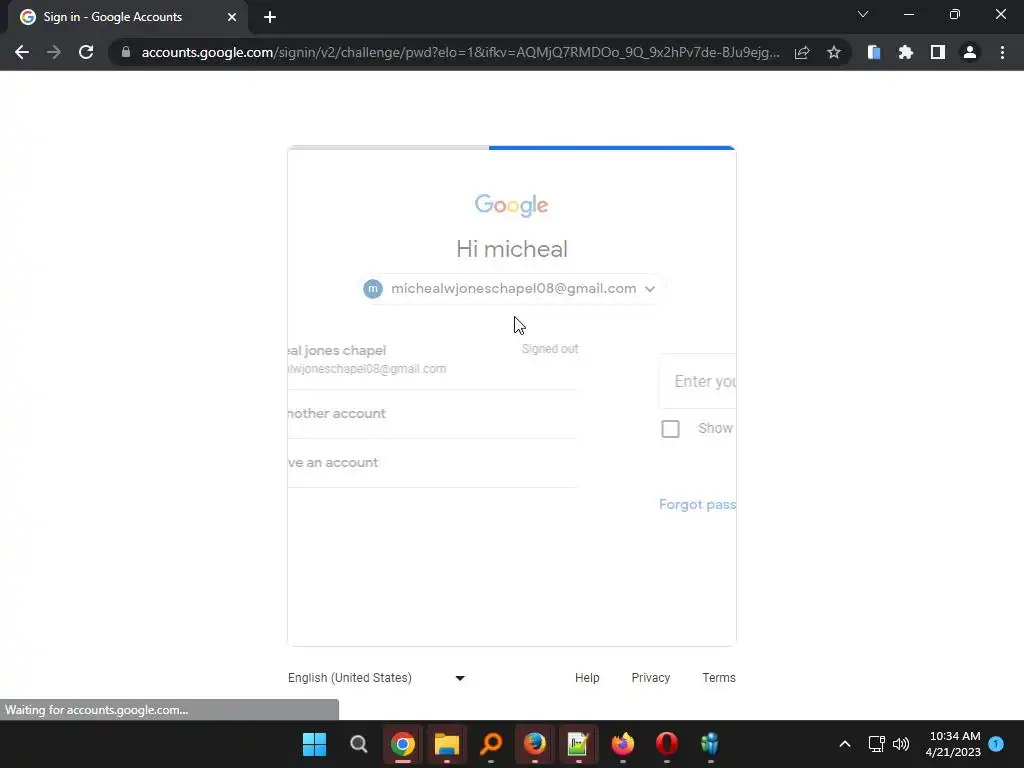Open the Forgot password link
Screen dimensions: 1024x768
pyautogui.click(x=697, y=504)
